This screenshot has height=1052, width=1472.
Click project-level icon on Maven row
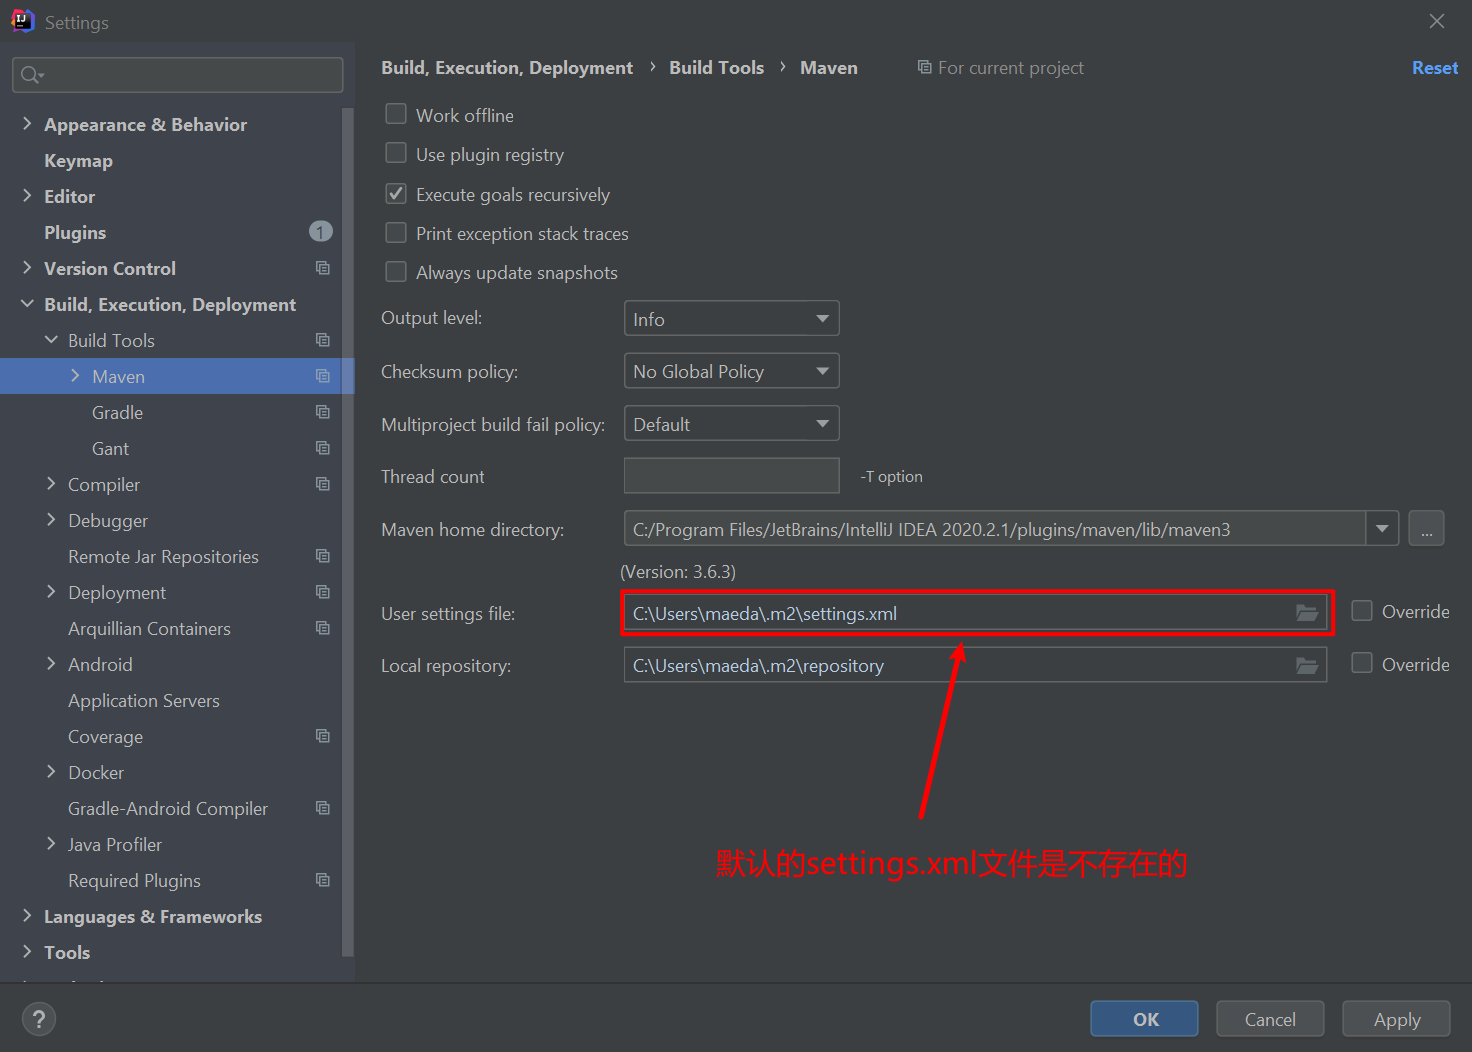pos(322,376)
